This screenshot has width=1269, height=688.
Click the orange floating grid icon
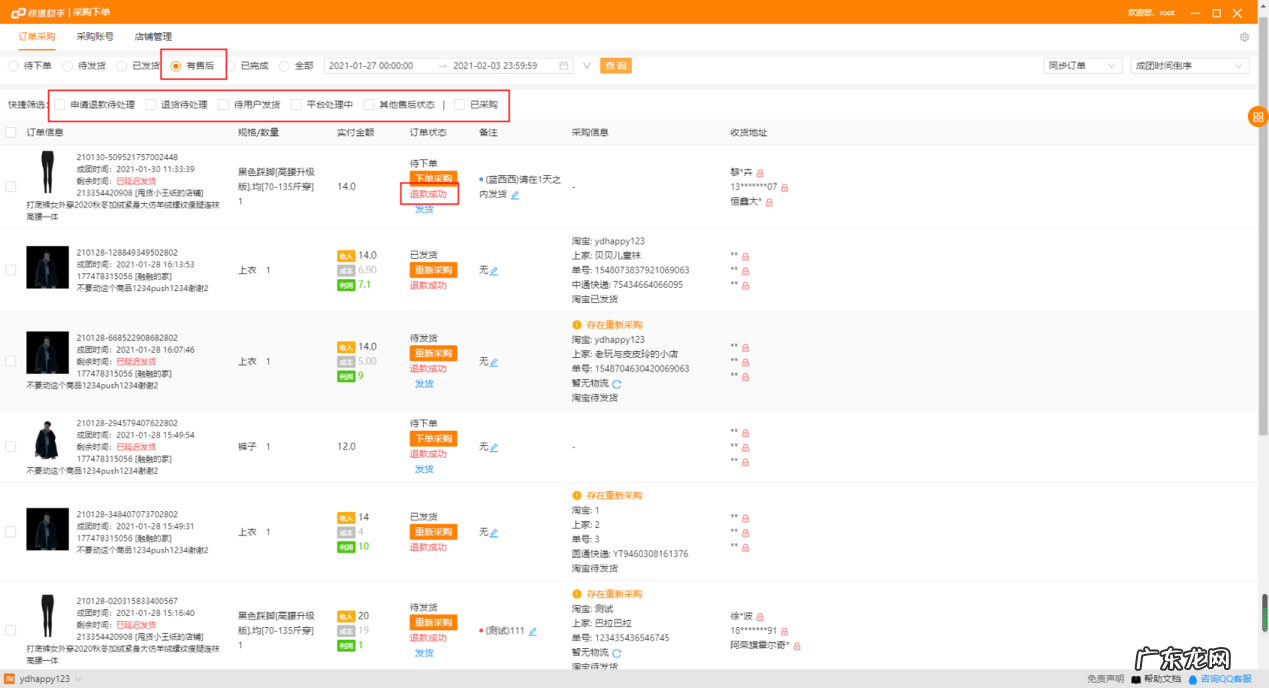[1257, 117]
